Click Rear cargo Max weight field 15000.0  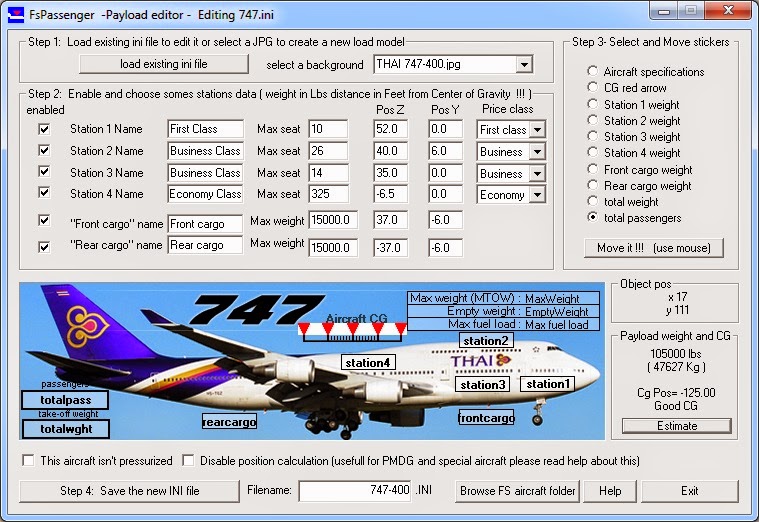pyautogui.click(x=334, y=247)
